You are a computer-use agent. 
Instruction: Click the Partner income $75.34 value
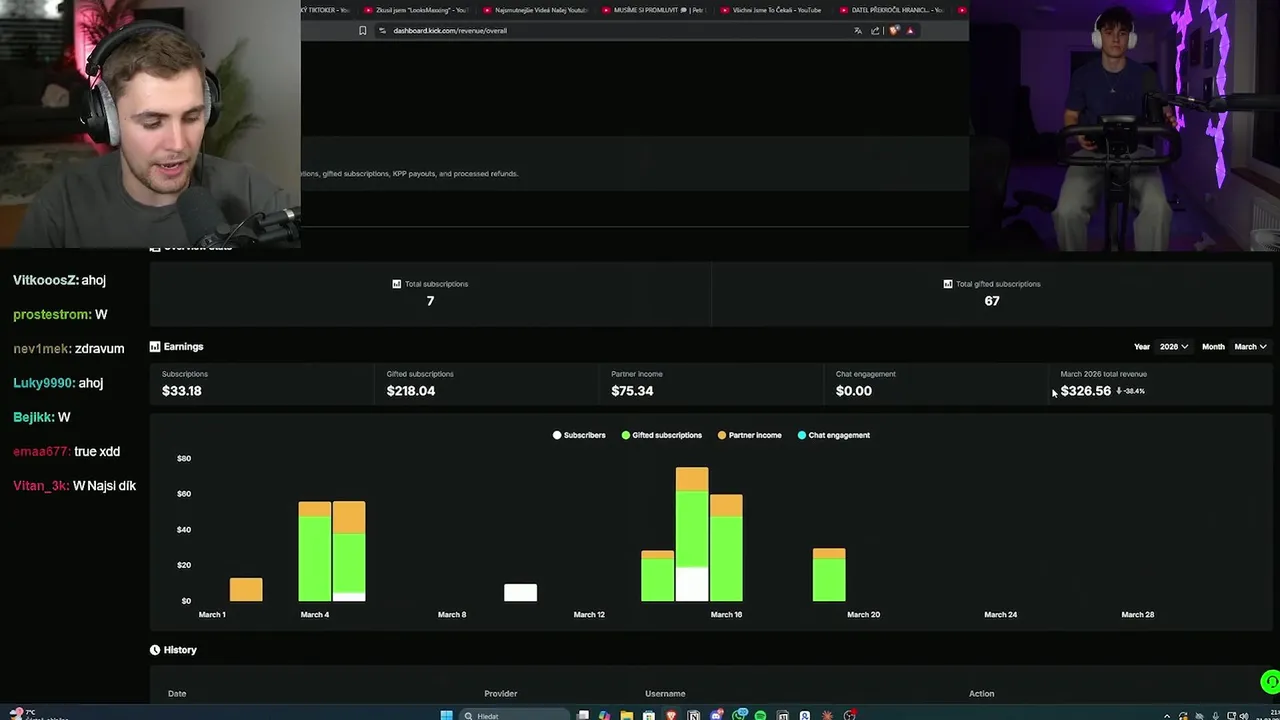632,391
